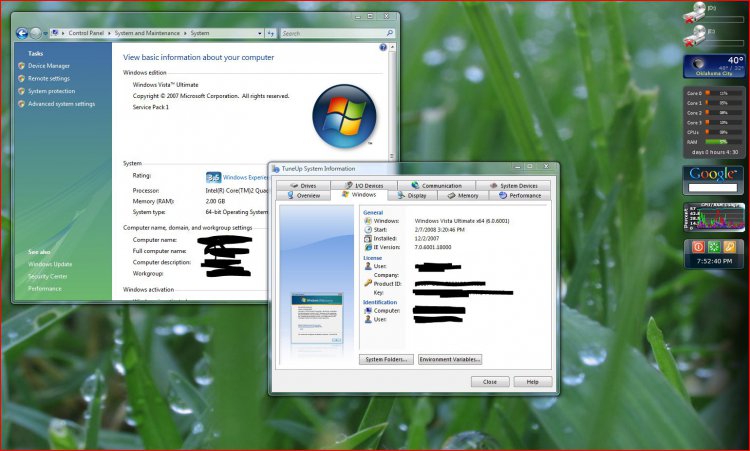
Task: Click the (D:) drive gadget icon
Action: click(694, 12)
